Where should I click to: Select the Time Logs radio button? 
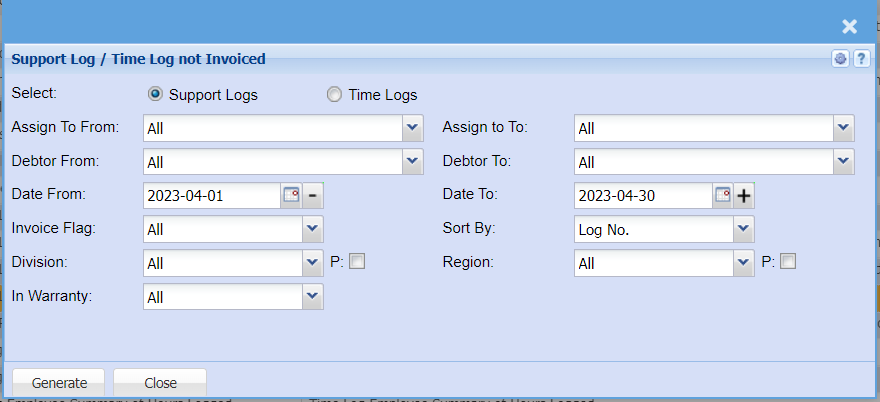pyautogui.click(x=334, y=94)
